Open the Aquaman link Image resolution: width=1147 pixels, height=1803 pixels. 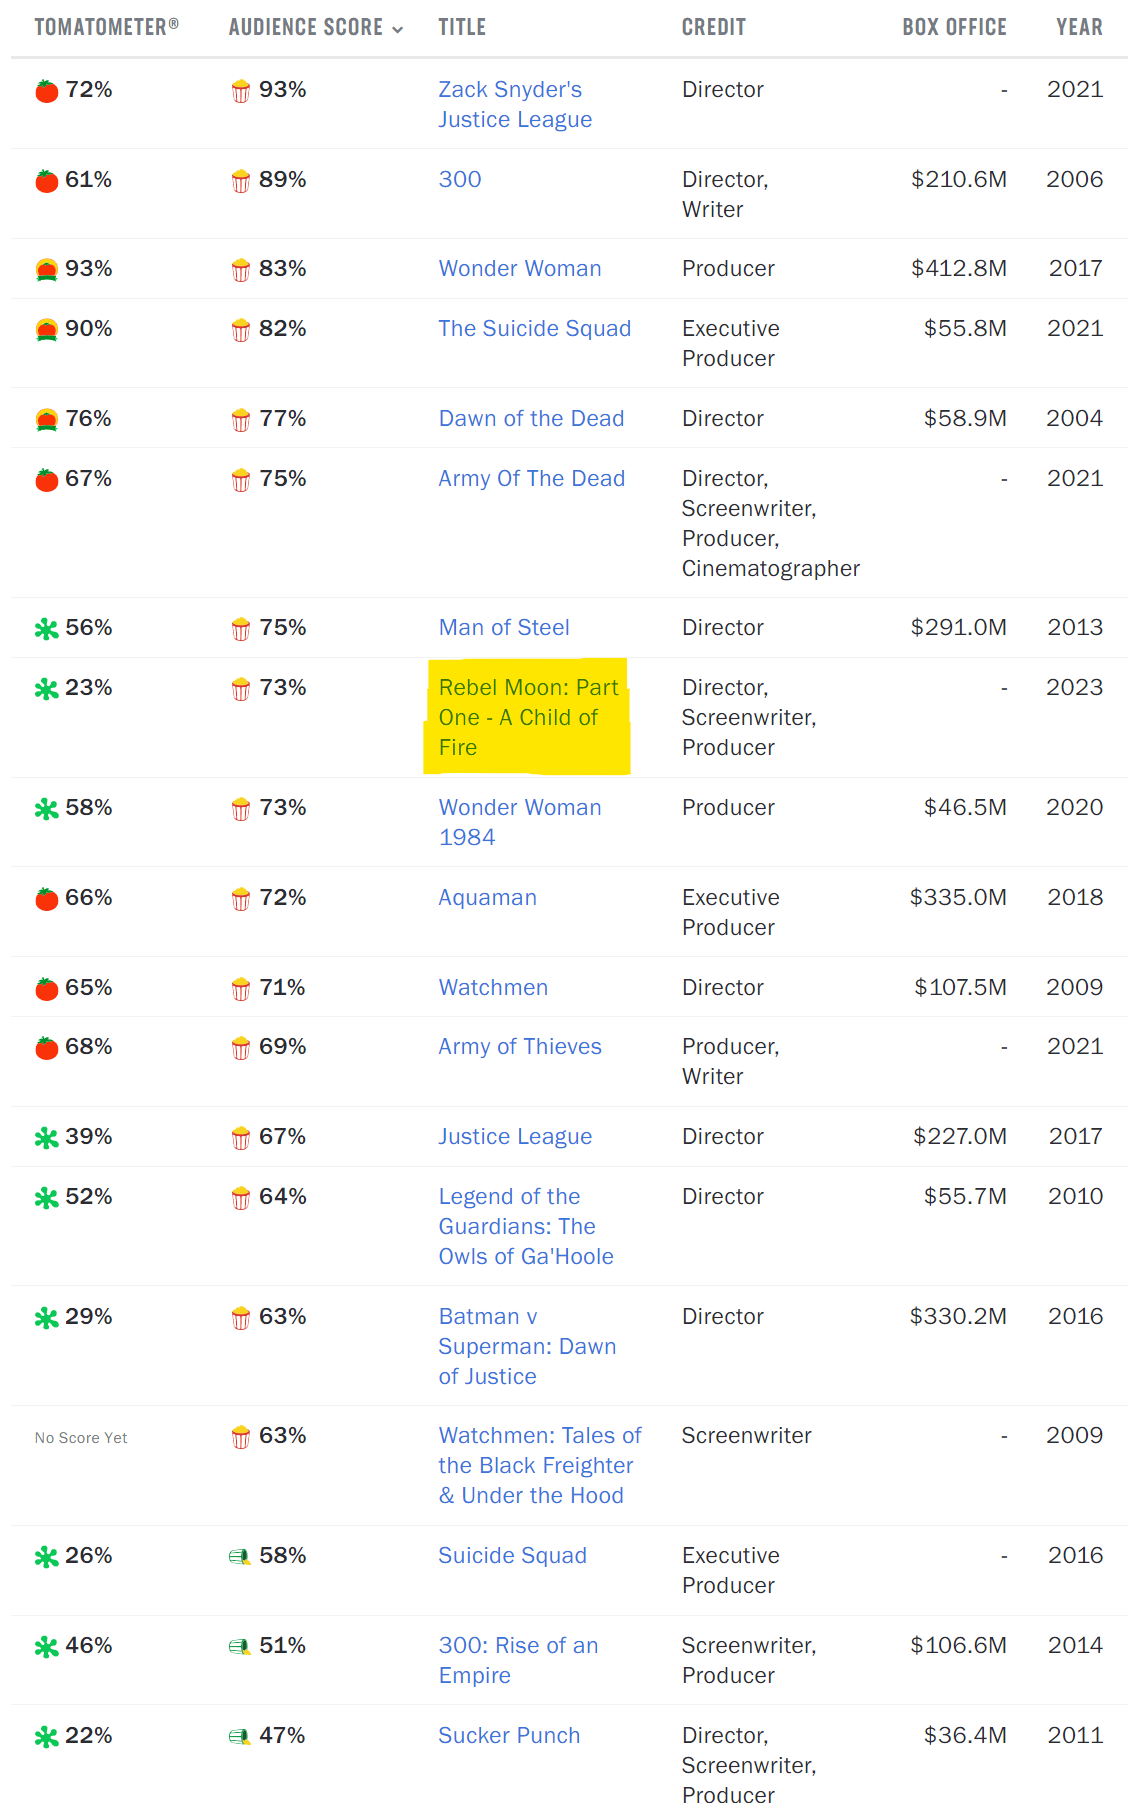click(x=488, y=897)
